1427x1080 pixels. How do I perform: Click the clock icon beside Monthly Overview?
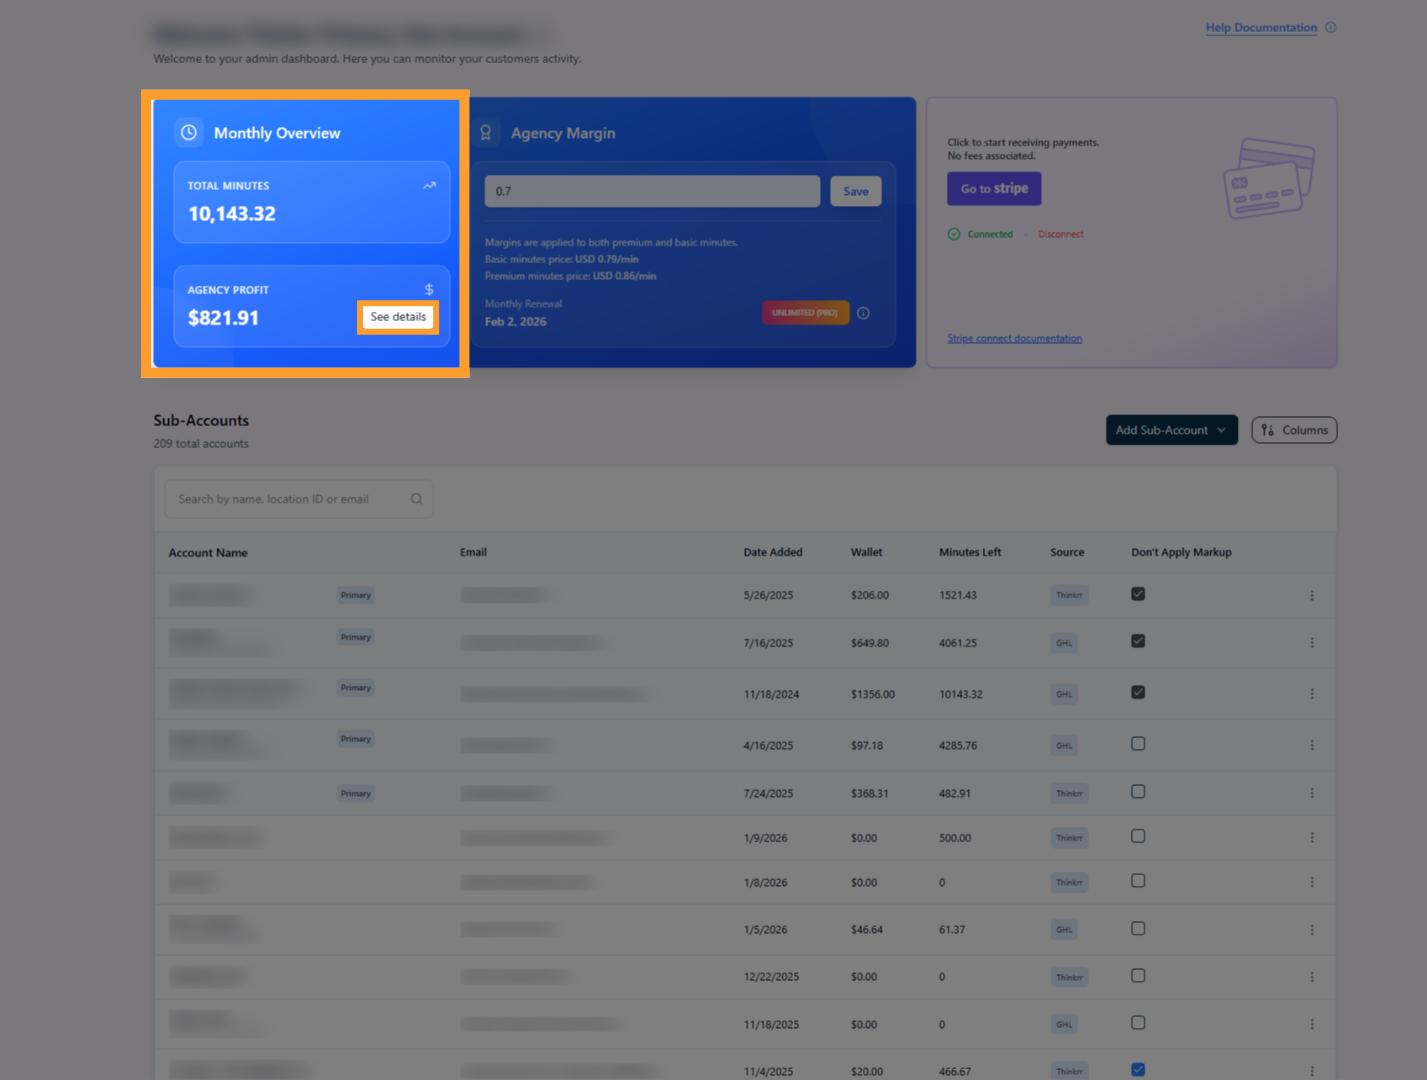189,132
